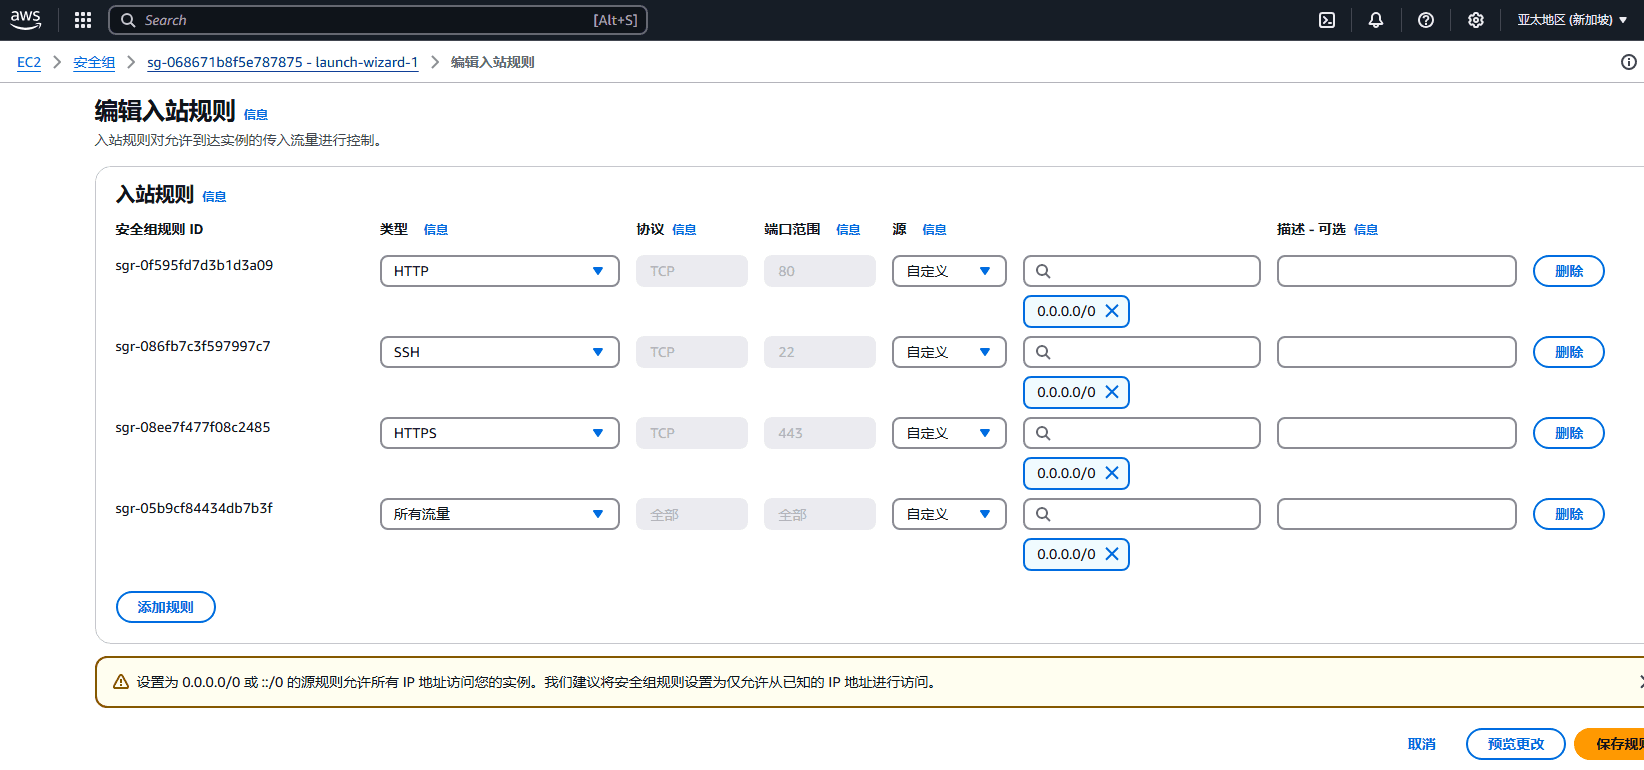The image size is (1644, 770).
Task: Click 信息 link next to 协议 column
Action: point(684,229)
